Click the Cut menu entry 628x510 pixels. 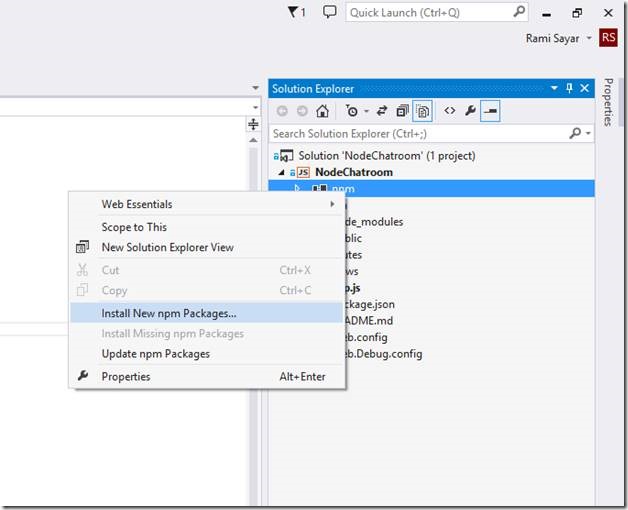[x=207, y=270]
